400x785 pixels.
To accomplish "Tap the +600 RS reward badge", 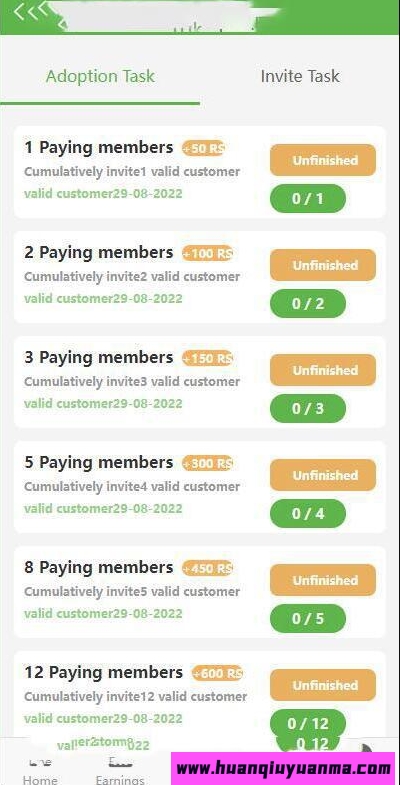I will 217,673.
